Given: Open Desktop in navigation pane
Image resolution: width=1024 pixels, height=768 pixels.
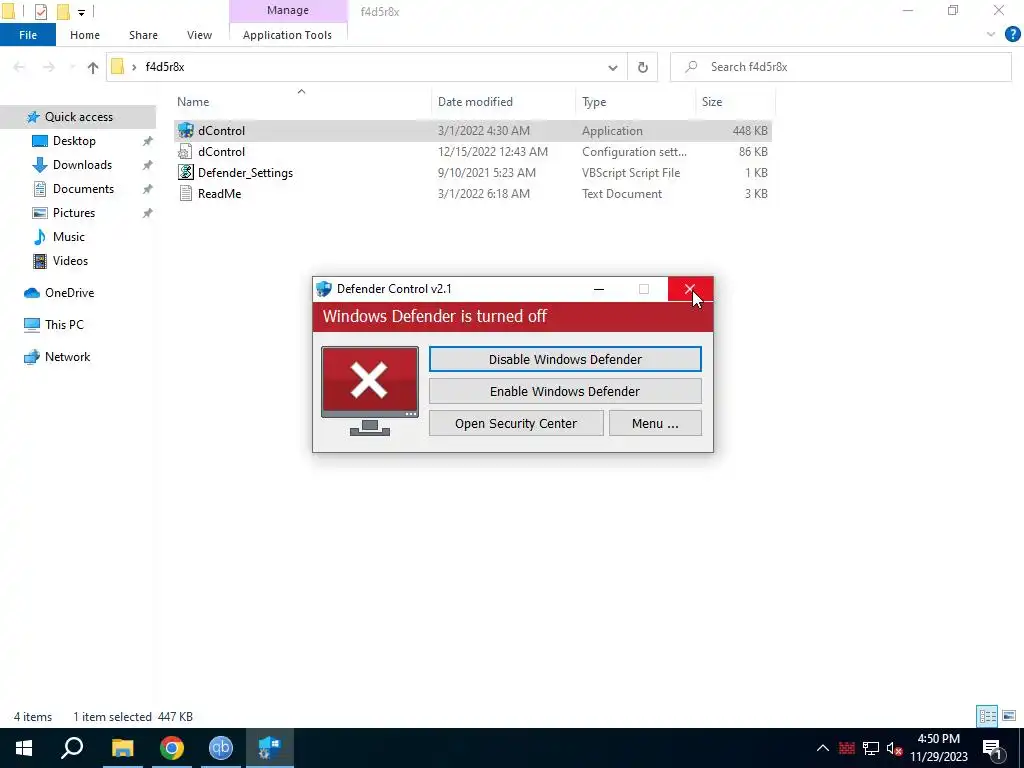Looking at the screenshot, I should coord(74,140).
